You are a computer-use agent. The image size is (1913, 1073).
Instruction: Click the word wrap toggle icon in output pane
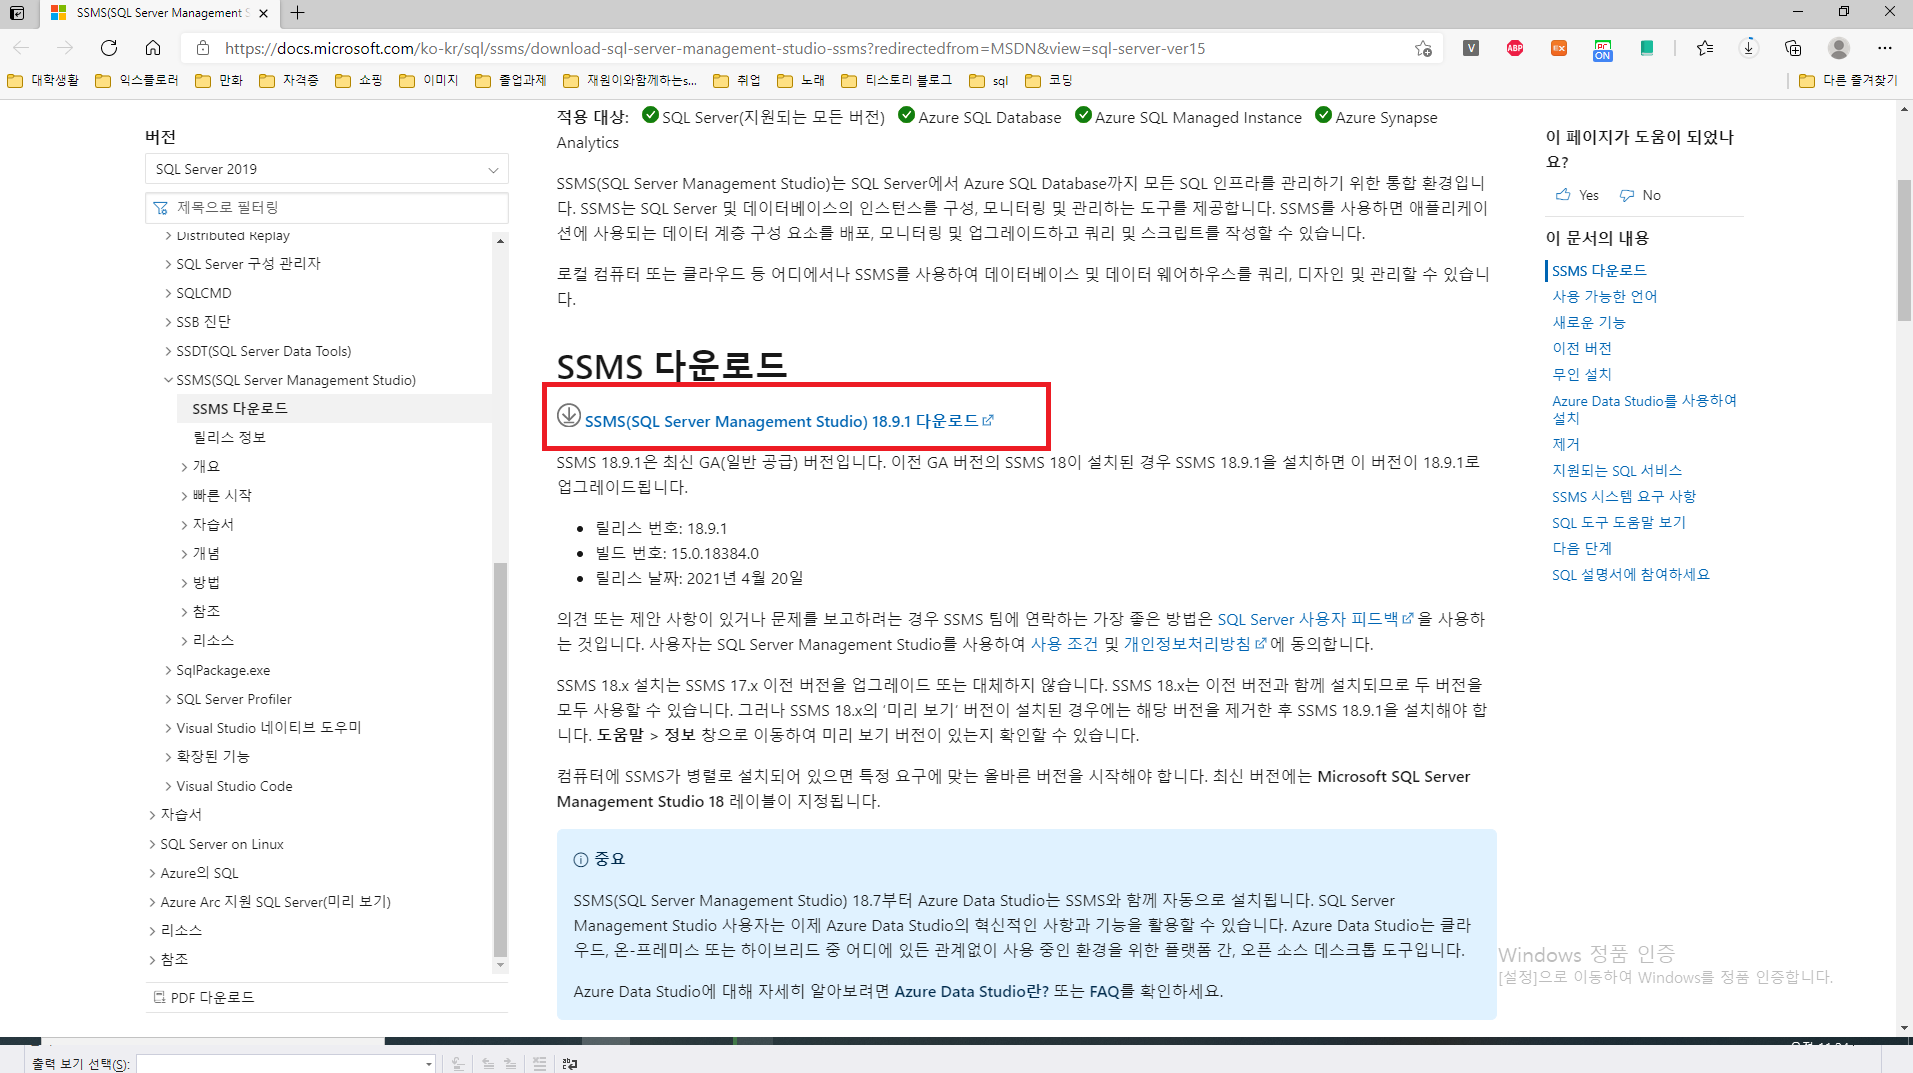pos(571,1064)
